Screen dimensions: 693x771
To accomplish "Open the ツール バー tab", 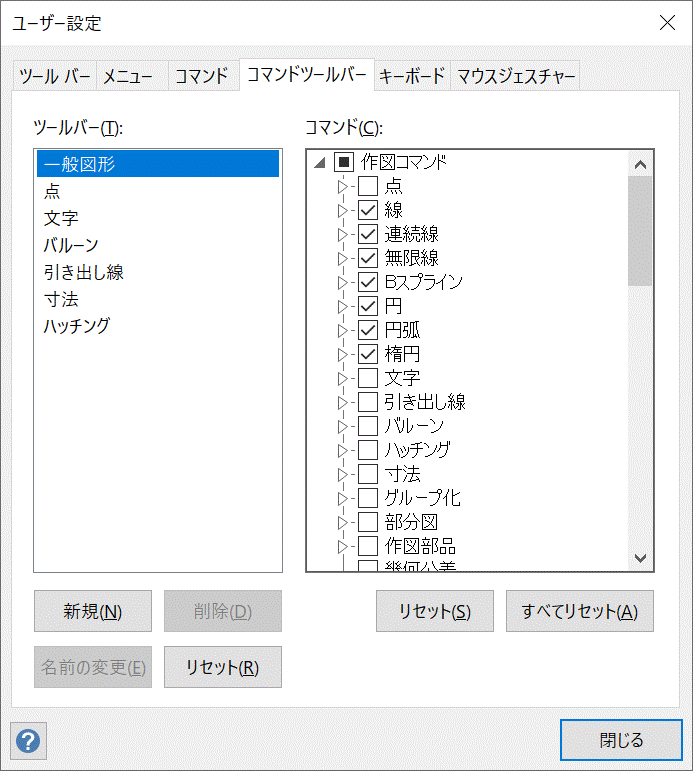I will tap(54, 76).
